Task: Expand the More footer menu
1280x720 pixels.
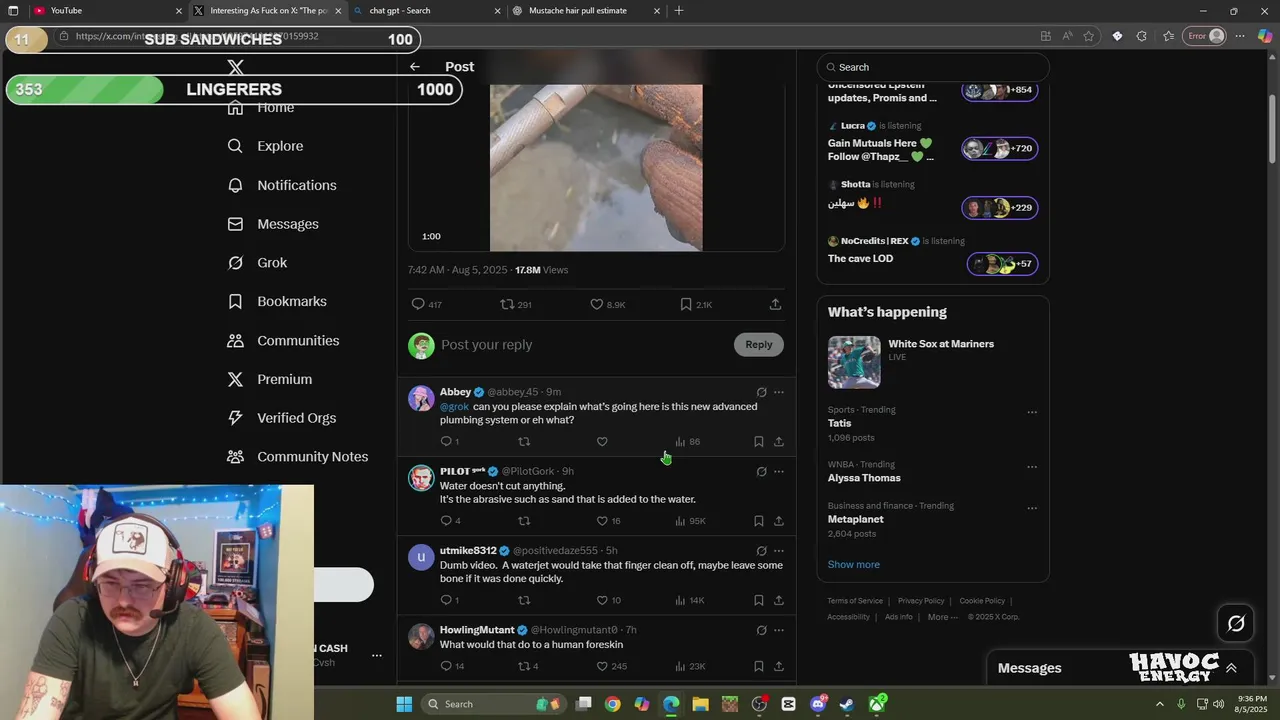Action: (943, 617)
